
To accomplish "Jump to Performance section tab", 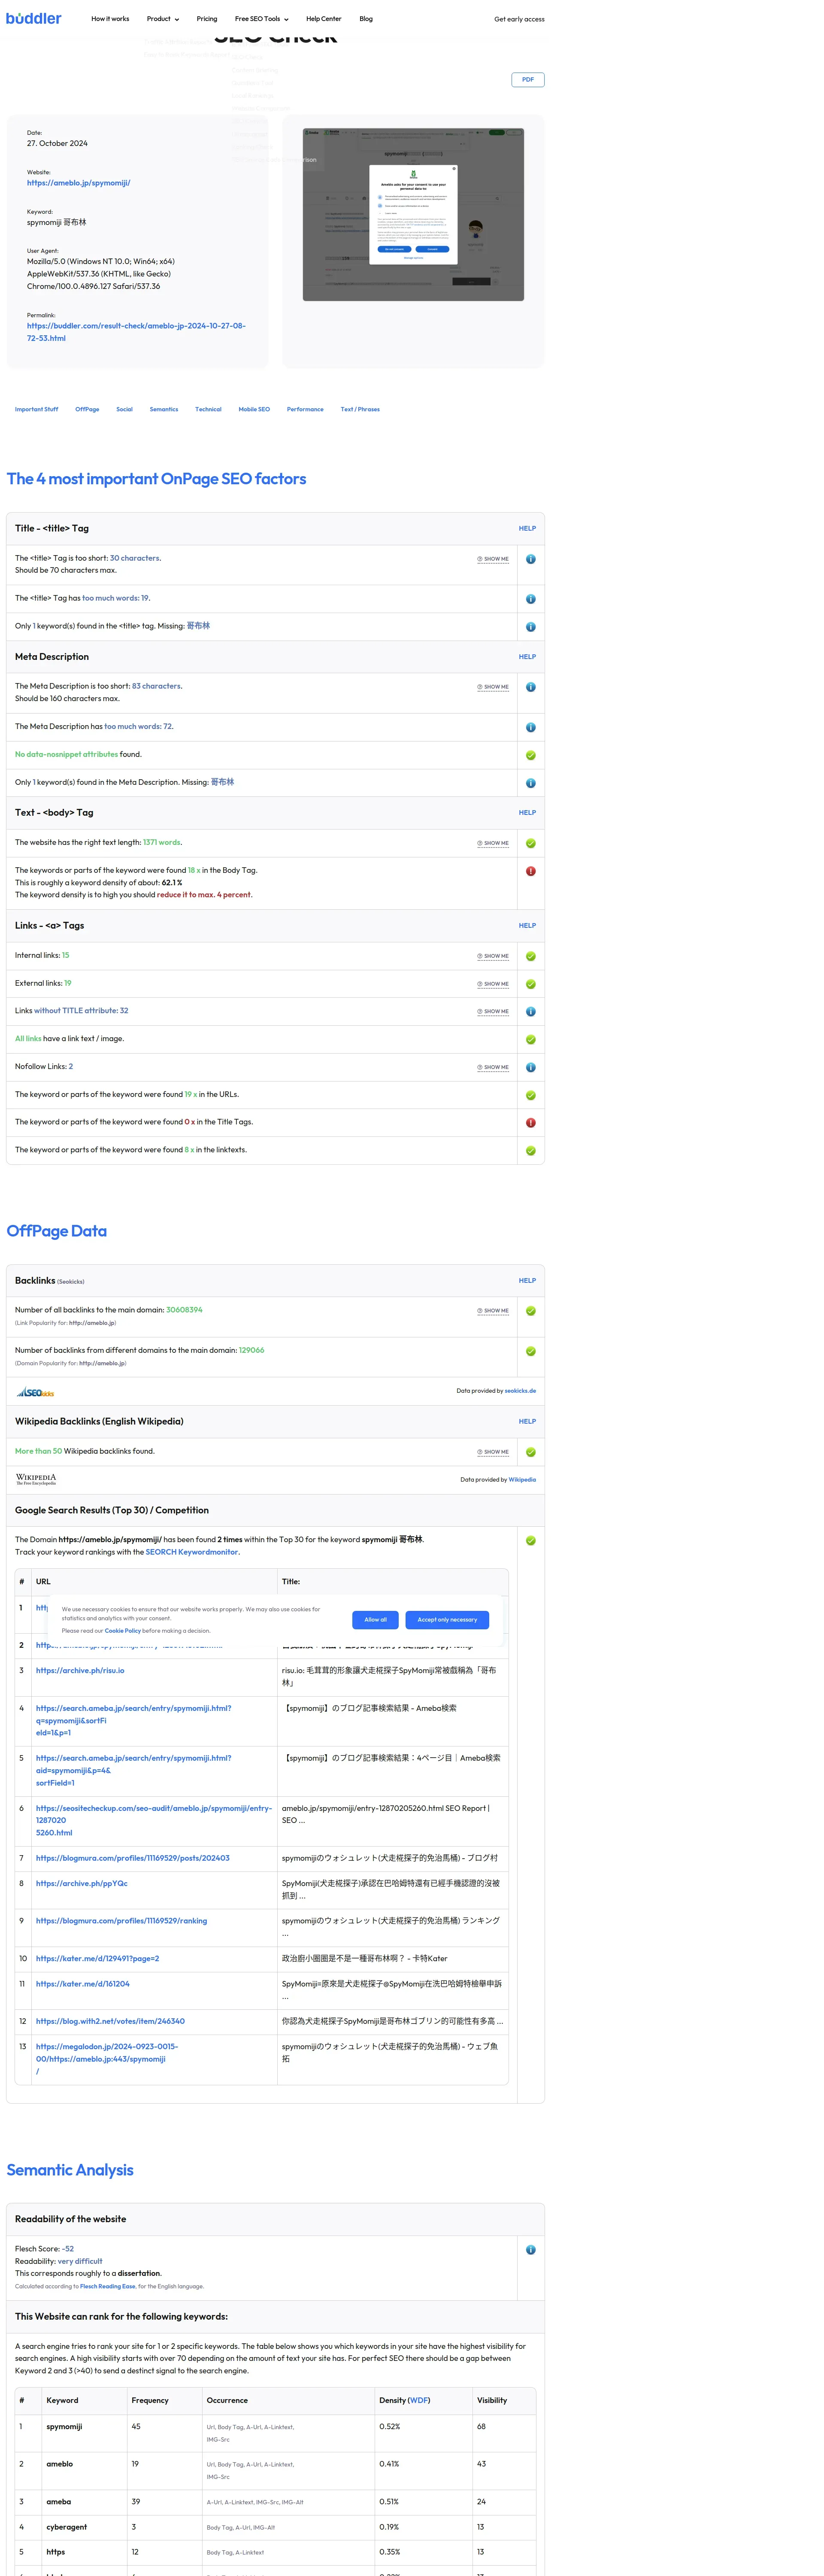I will click(305, 409).
